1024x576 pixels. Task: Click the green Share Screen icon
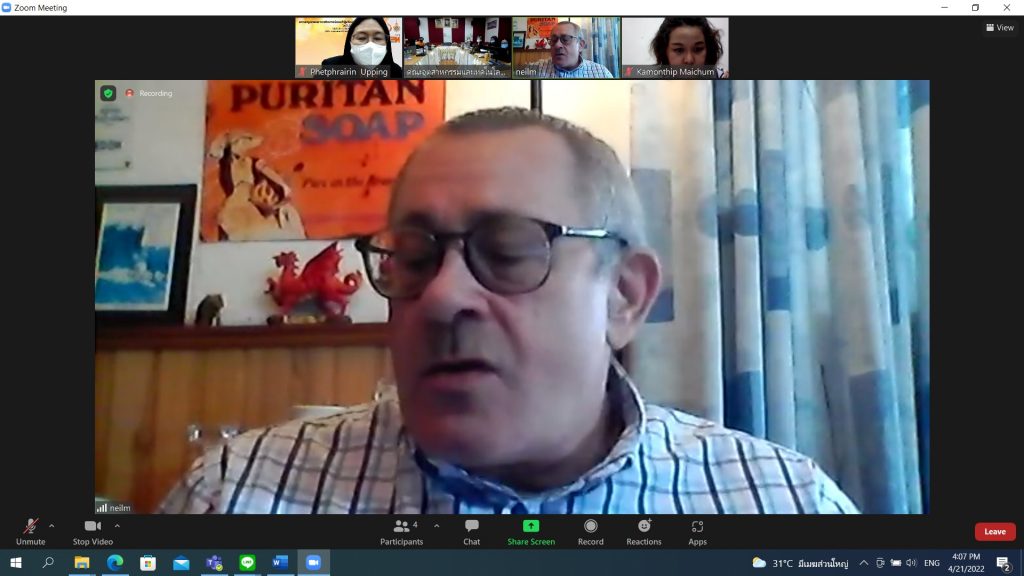coord(531,531)
